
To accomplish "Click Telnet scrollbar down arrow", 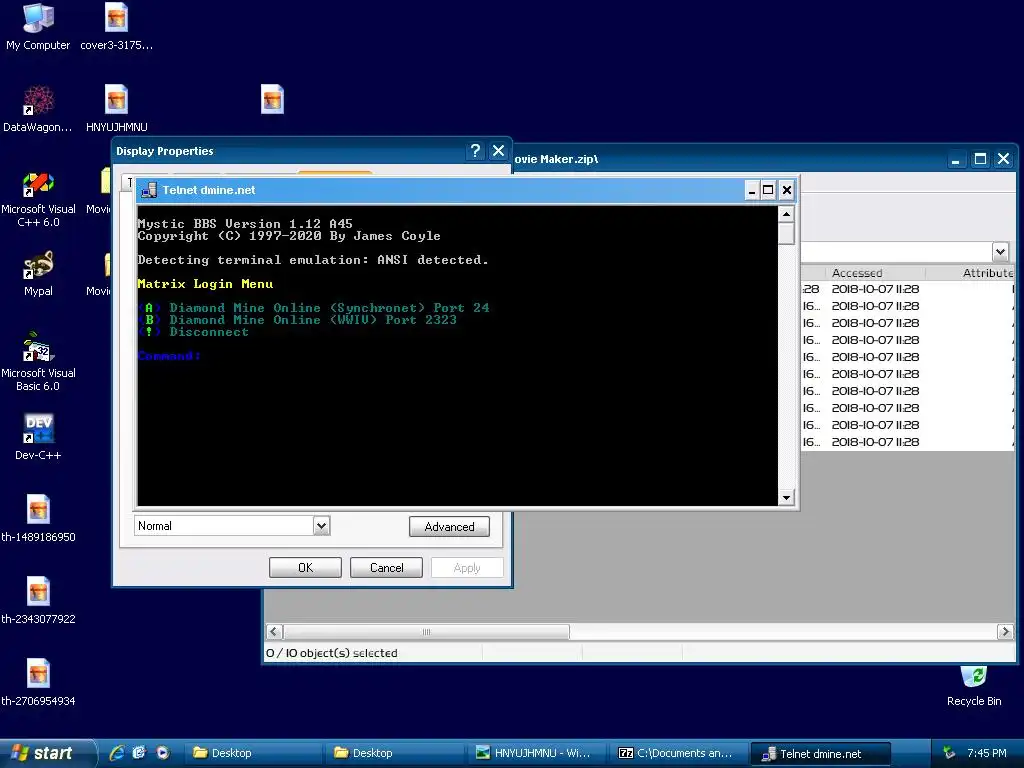I will point(786,498).
